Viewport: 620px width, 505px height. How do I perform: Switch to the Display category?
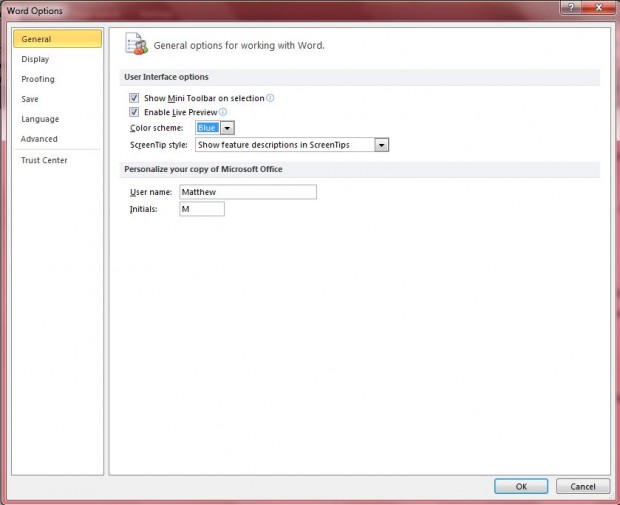(x=35, y=59)
